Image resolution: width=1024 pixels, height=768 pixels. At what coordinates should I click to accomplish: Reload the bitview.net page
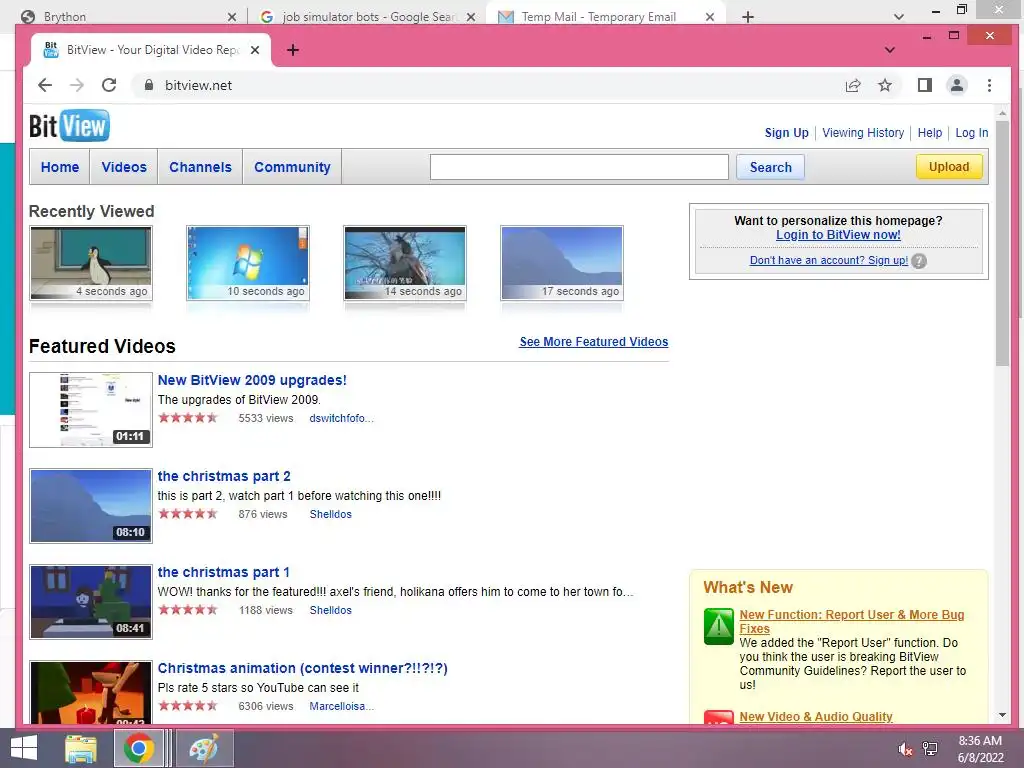tap(109, 85)
